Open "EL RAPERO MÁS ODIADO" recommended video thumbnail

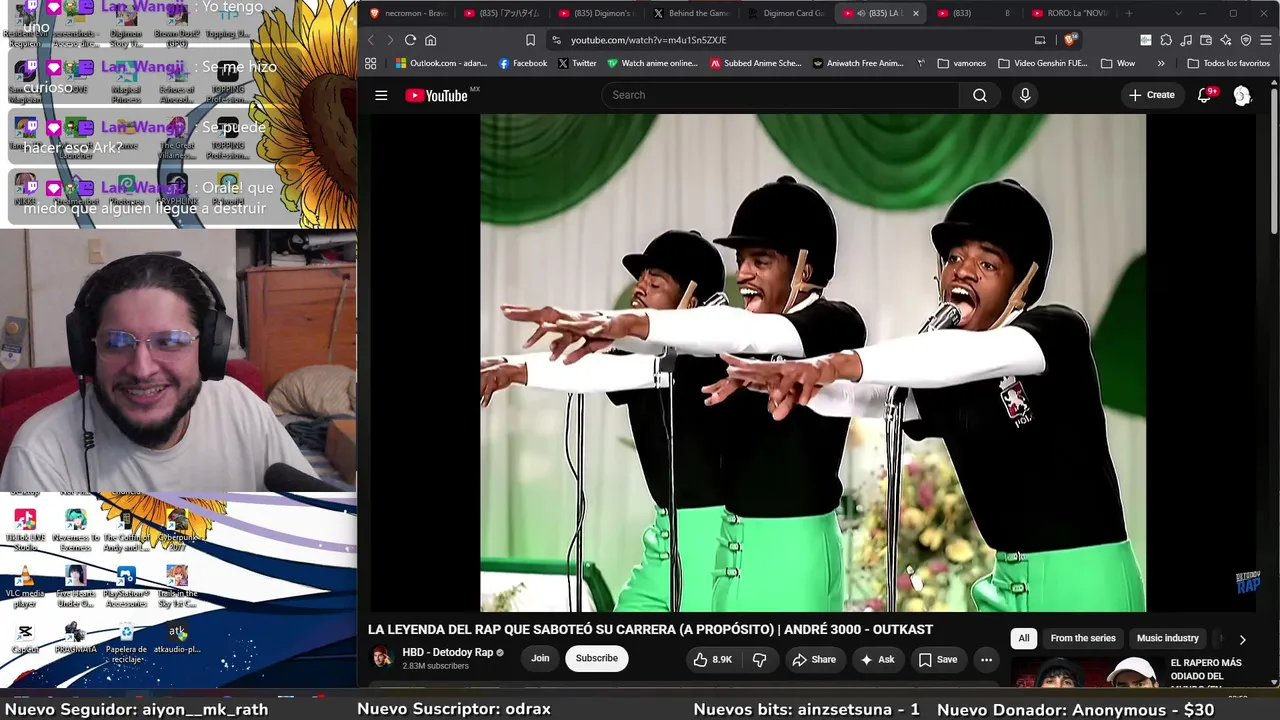point(1086,672)
